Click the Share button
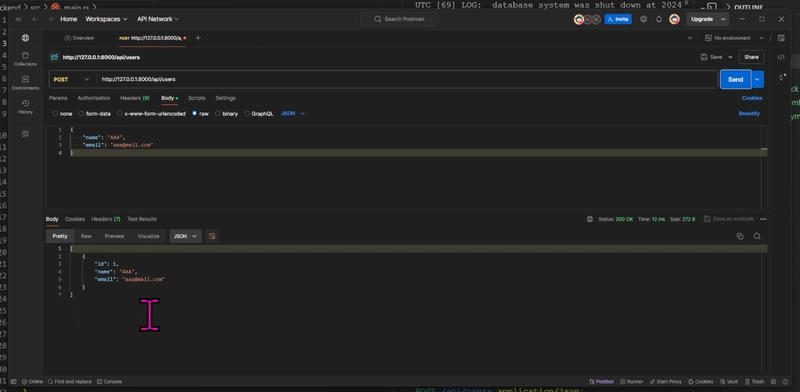Viewport: 800px width, 392px height. coord(751,57)
